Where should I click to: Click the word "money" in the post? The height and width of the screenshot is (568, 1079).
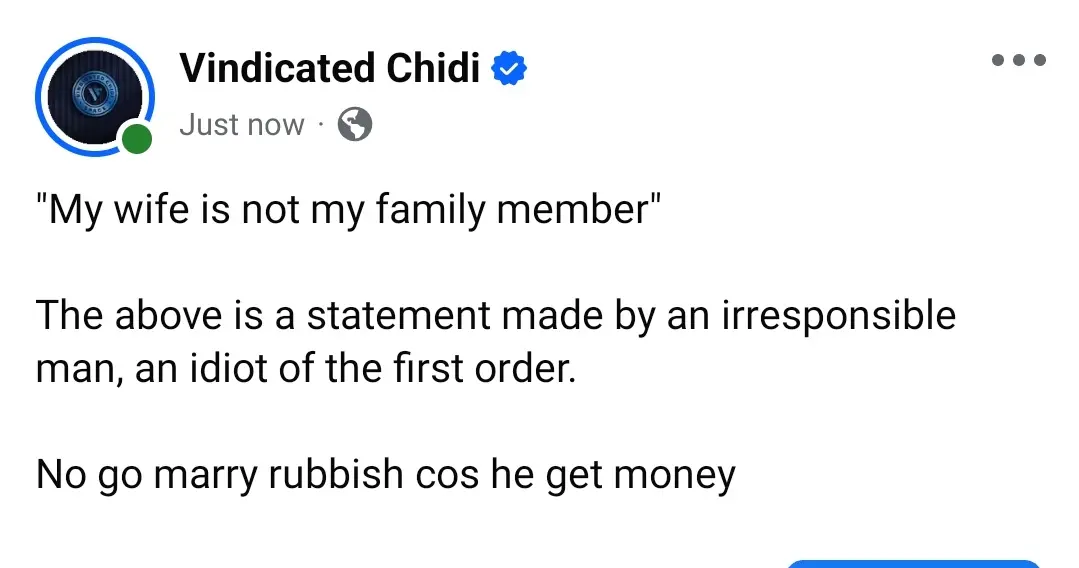[x=674, y=473]
